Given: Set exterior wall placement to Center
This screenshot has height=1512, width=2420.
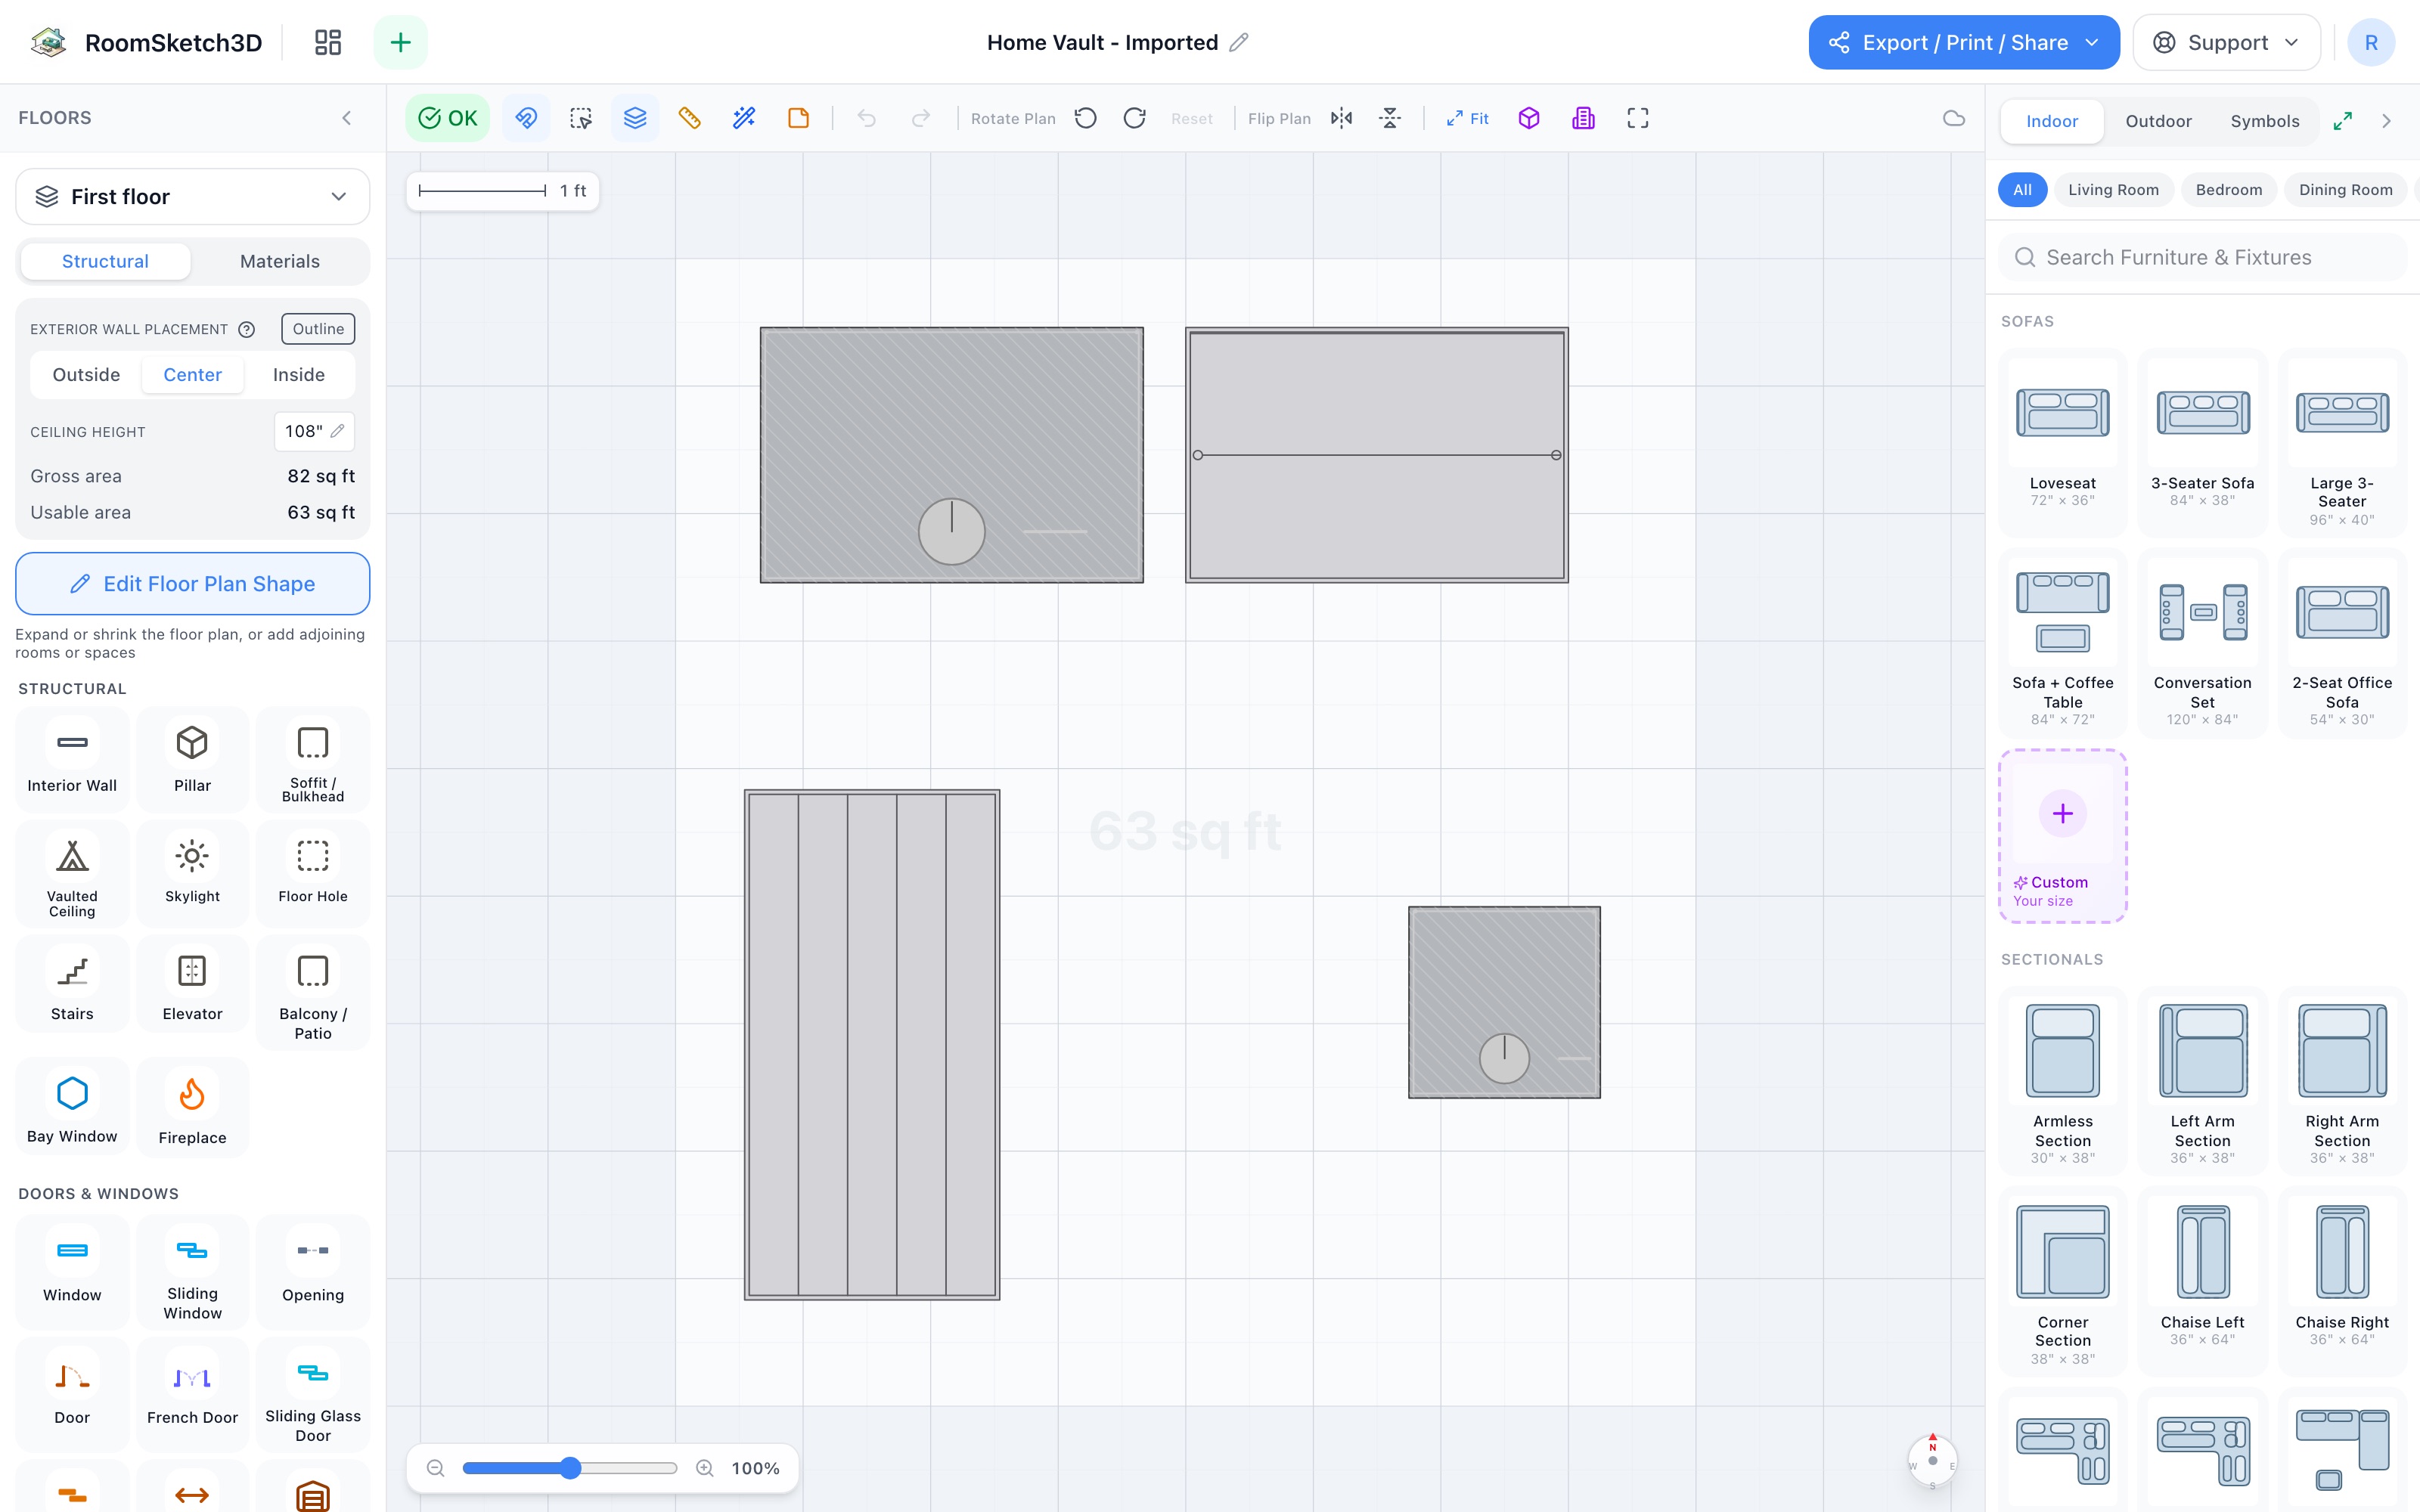Looking at the screenshot, I should click(192, 374).
